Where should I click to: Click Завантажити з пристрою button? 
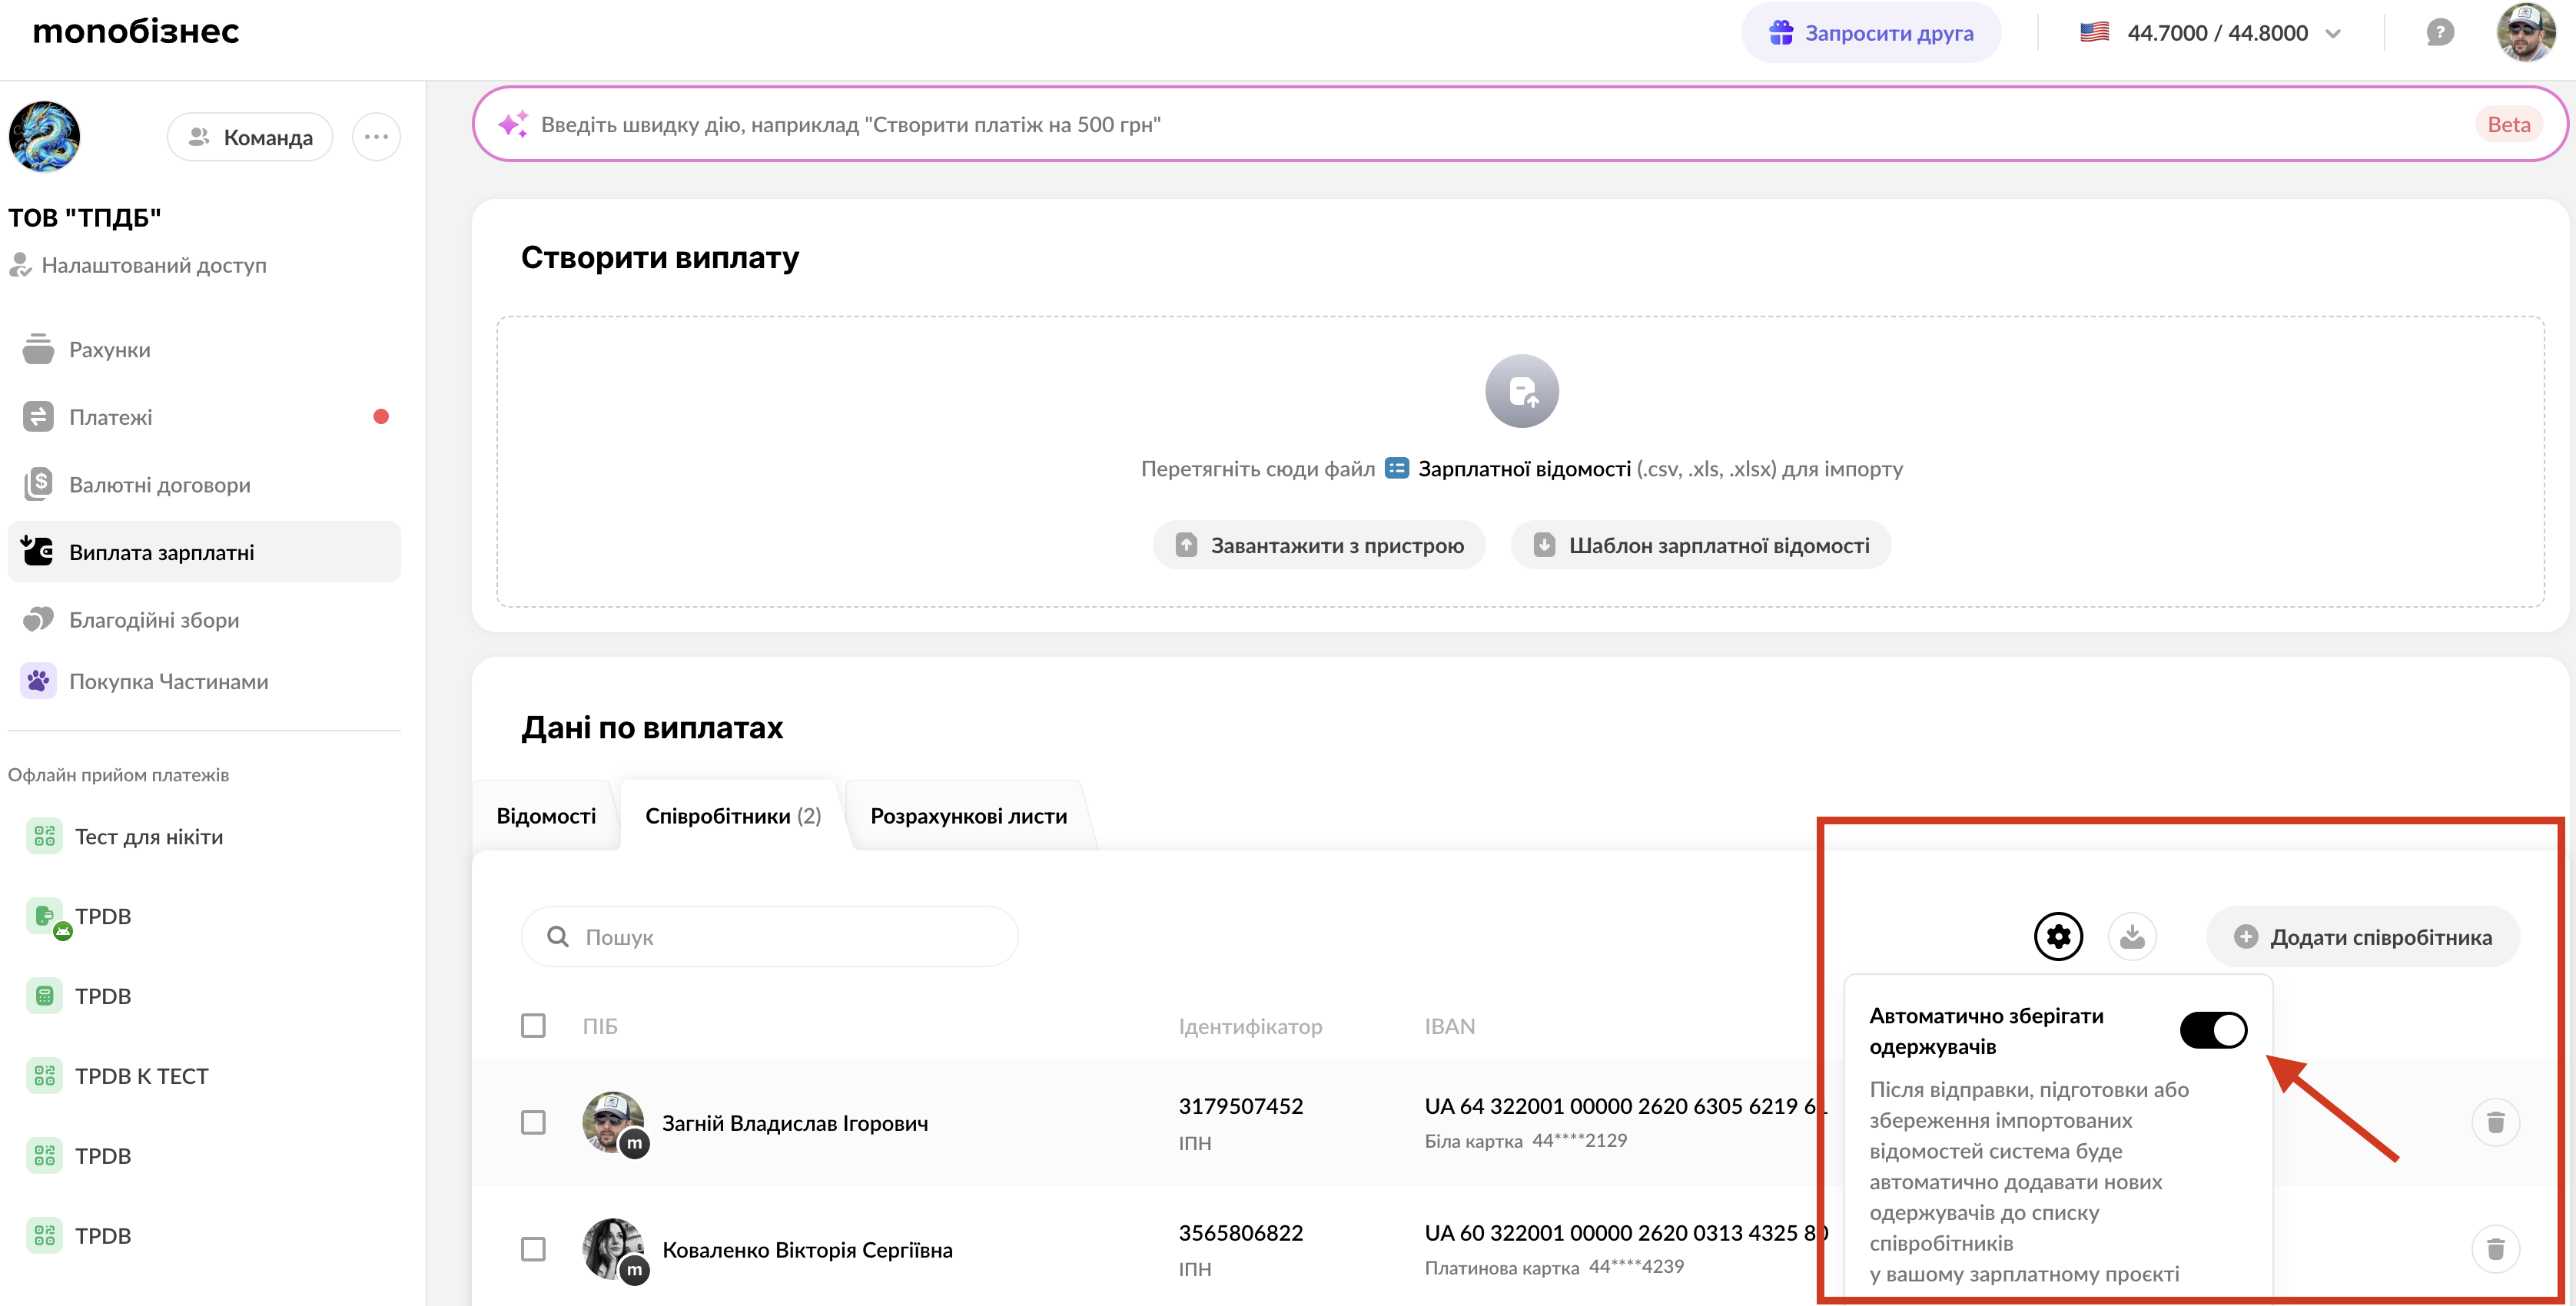click(1319, 545)
